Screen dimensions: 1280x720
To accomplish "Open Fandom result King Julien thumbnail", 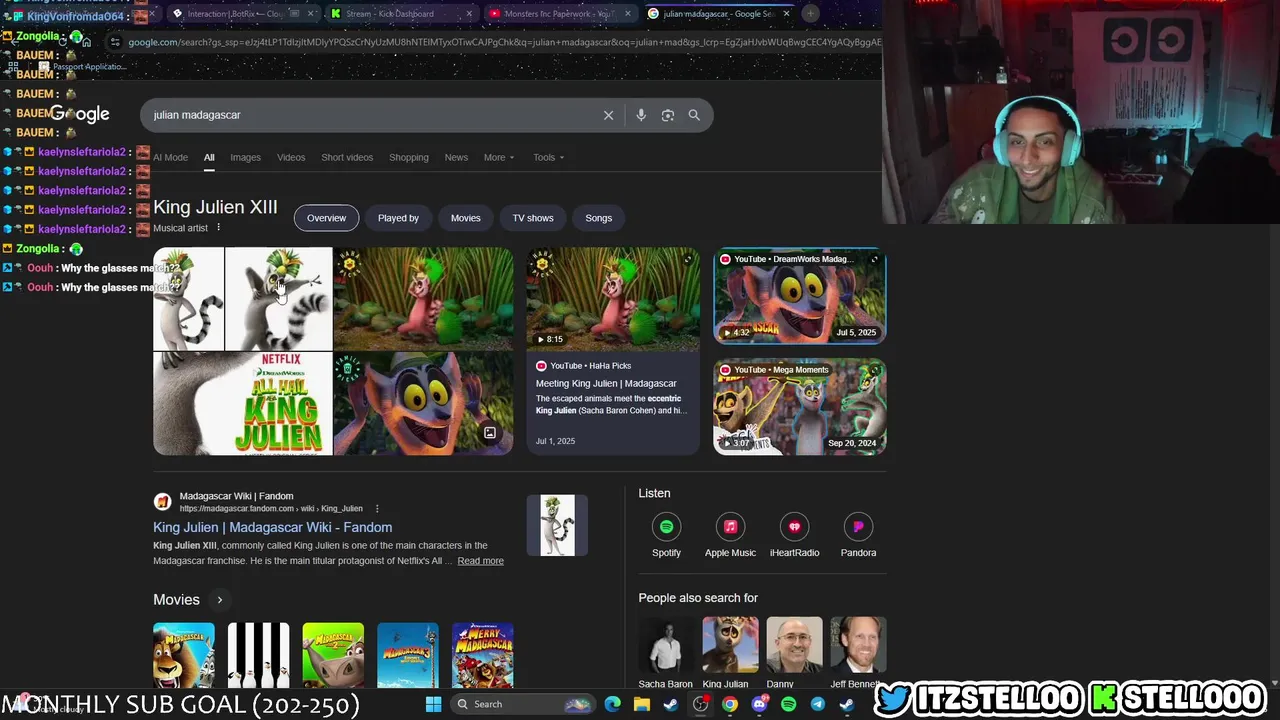I will (x=557, y=525).
